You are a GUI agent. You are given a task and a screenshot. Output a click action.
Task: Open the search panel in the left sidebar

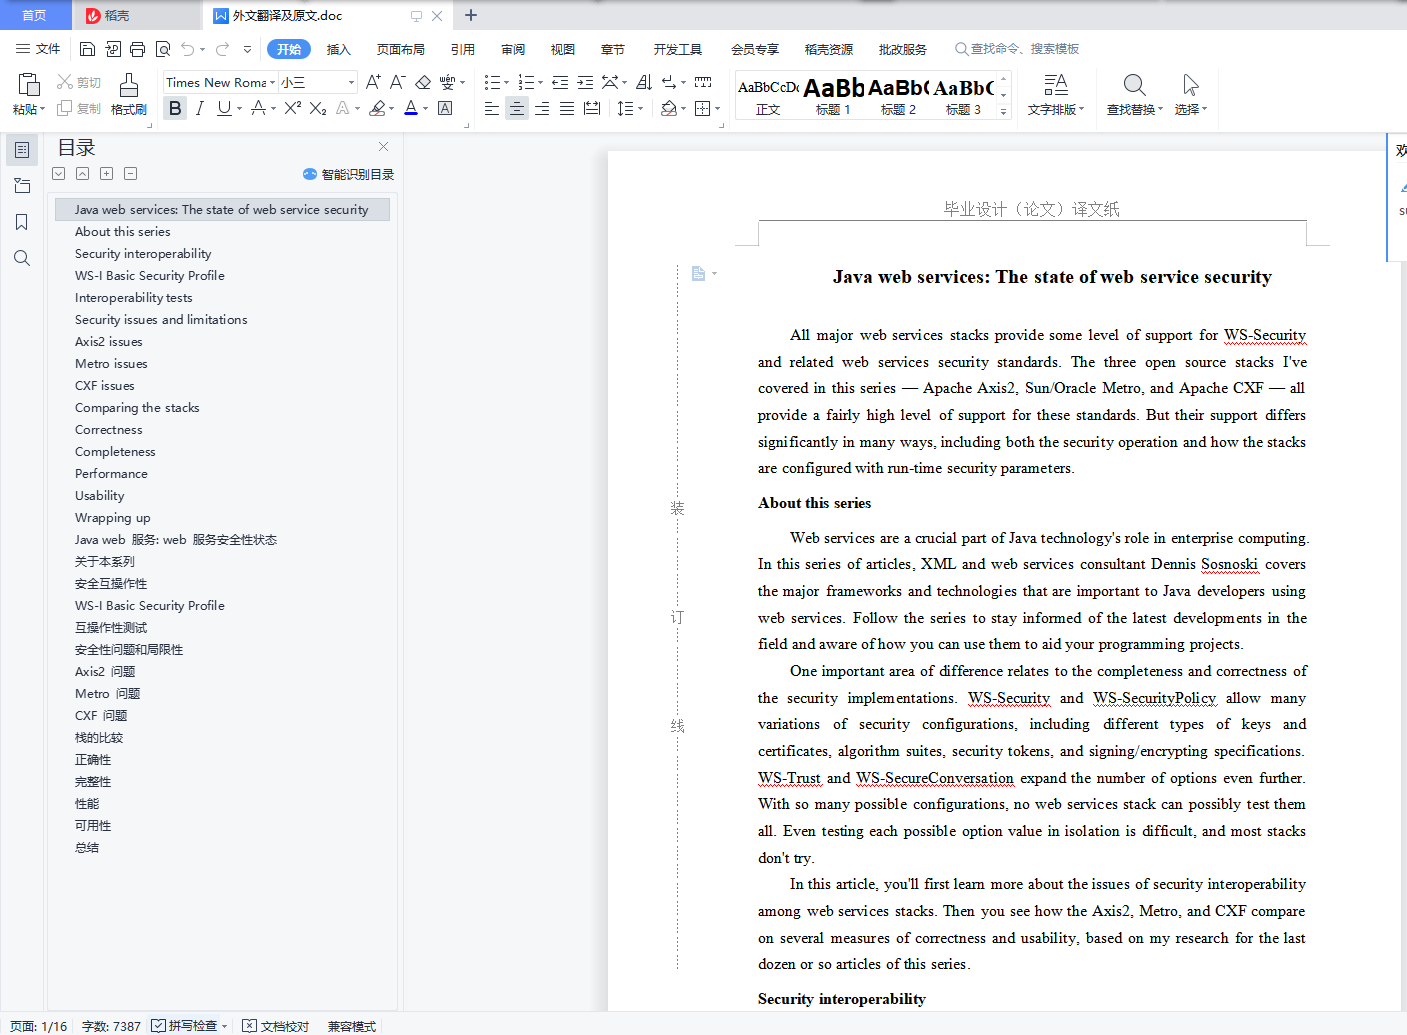22,258
